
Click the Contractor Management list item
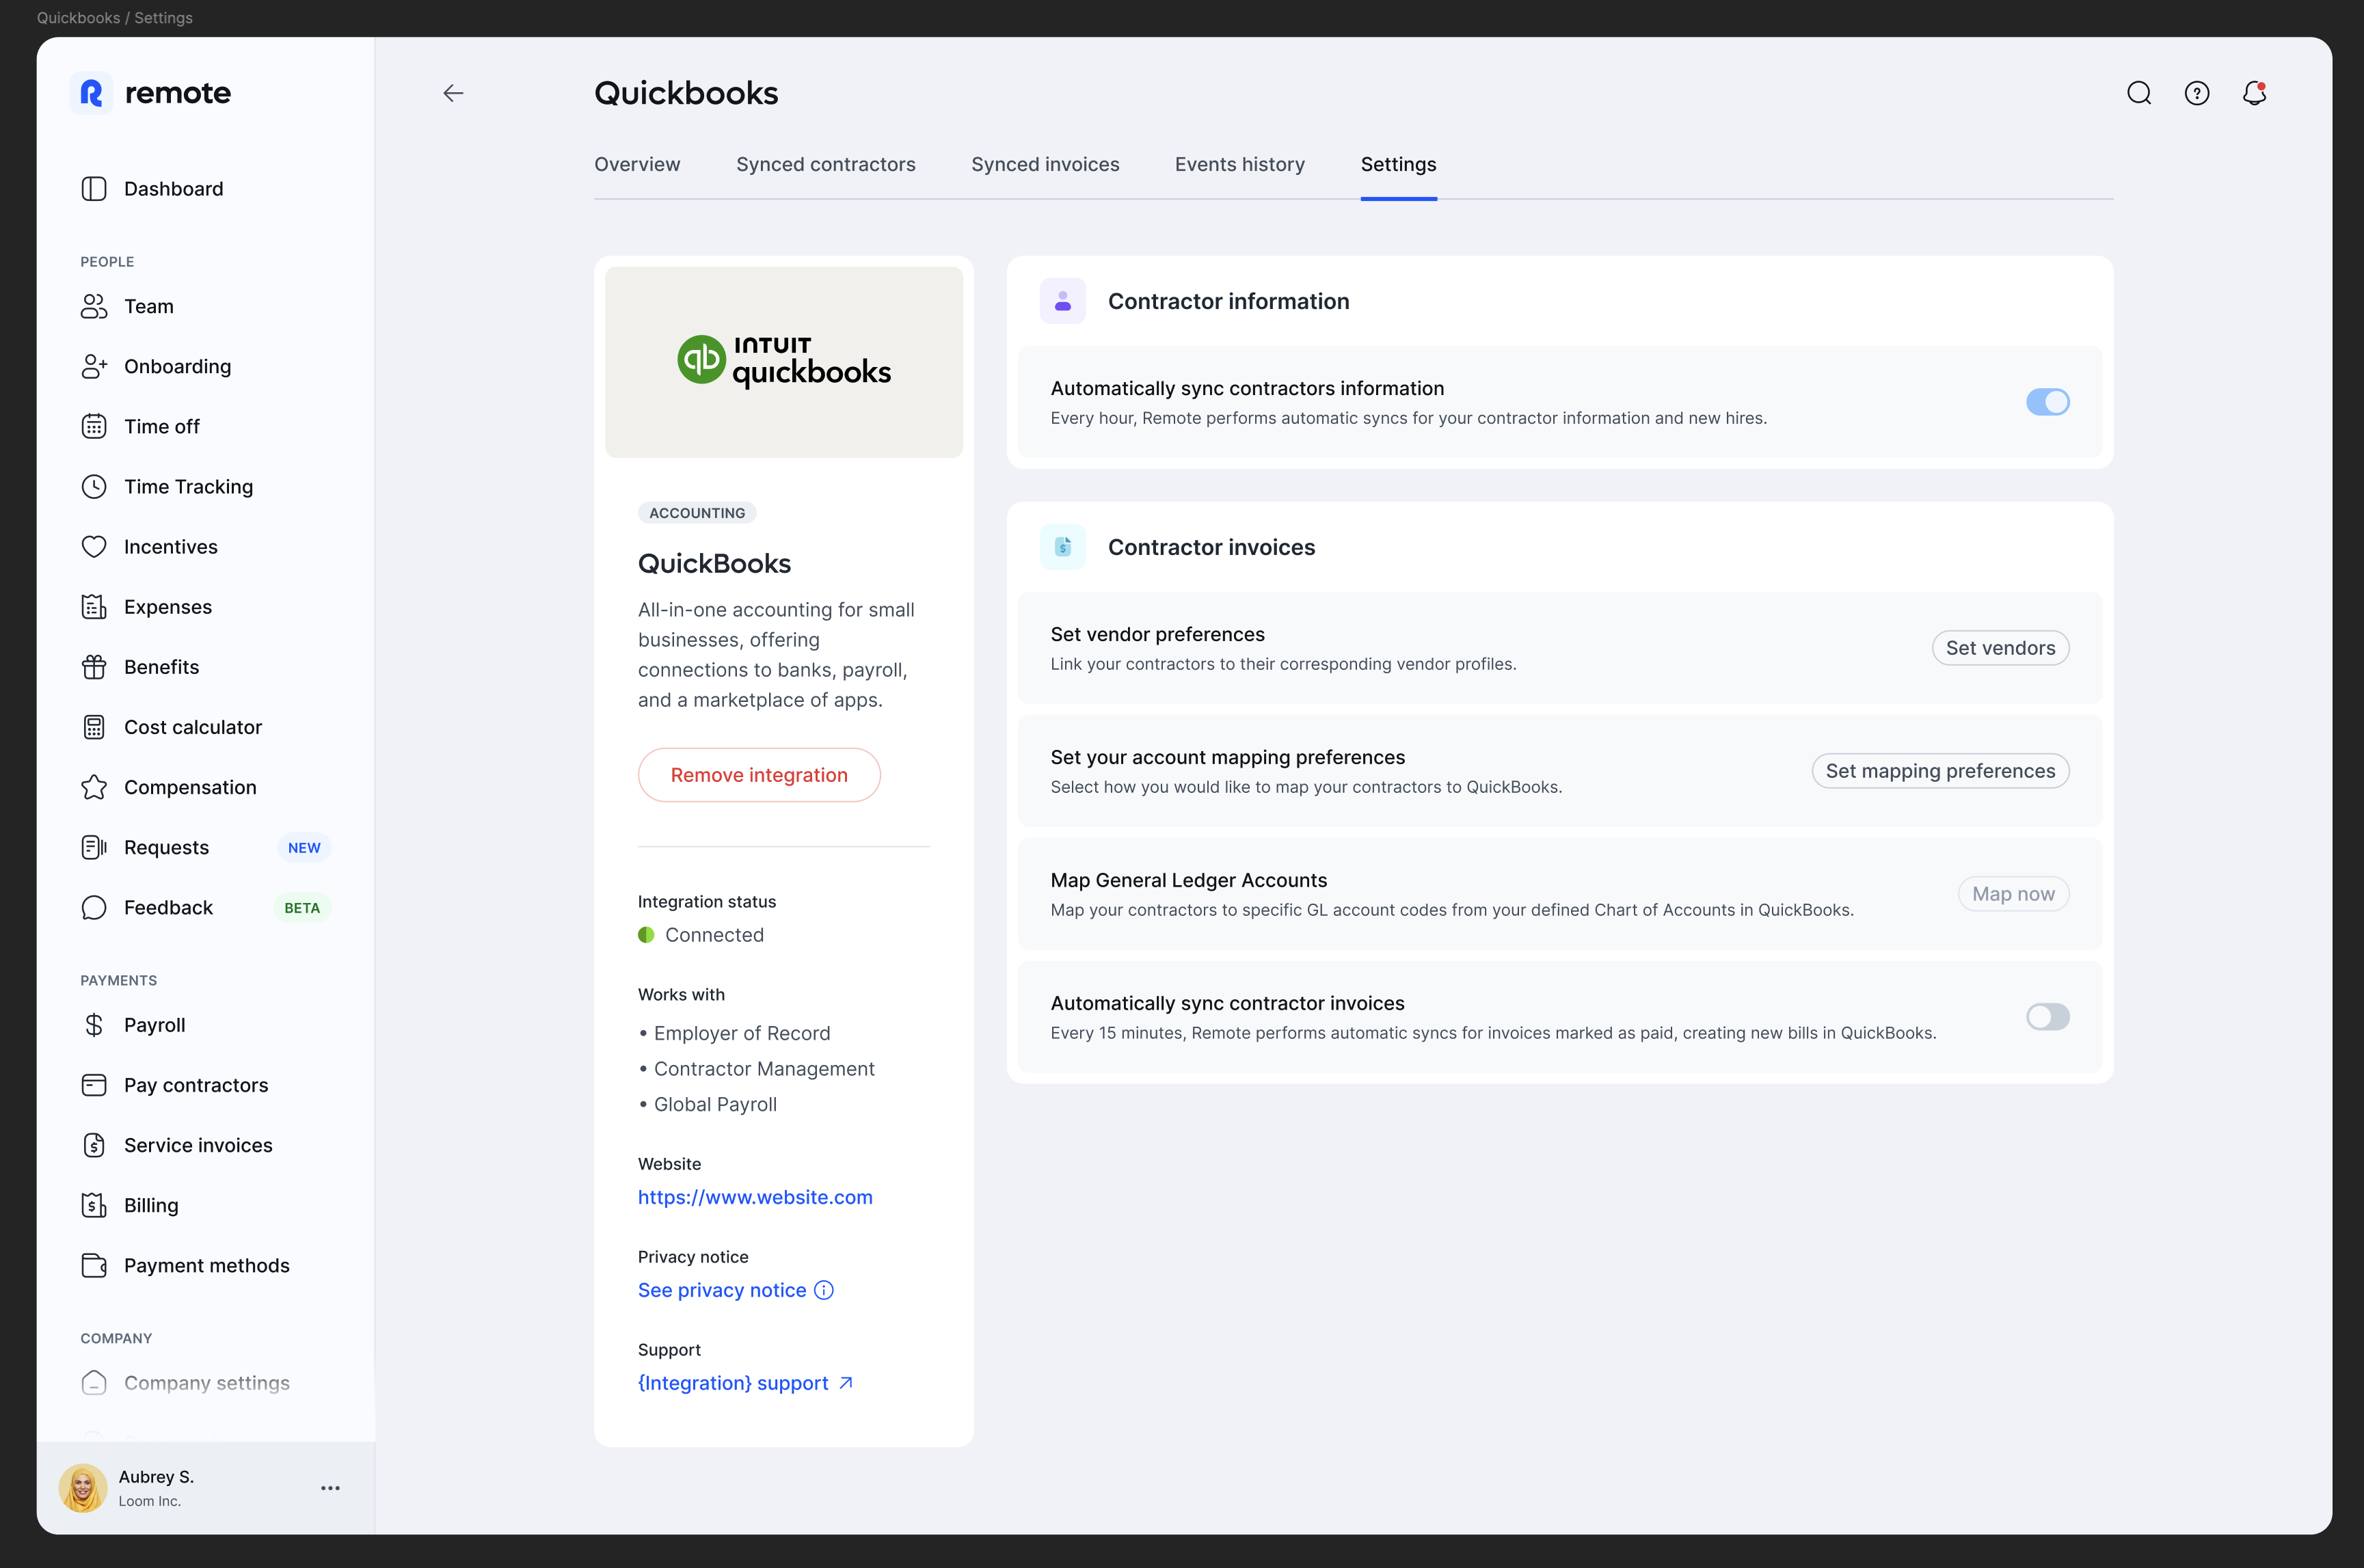[764, 1069]
